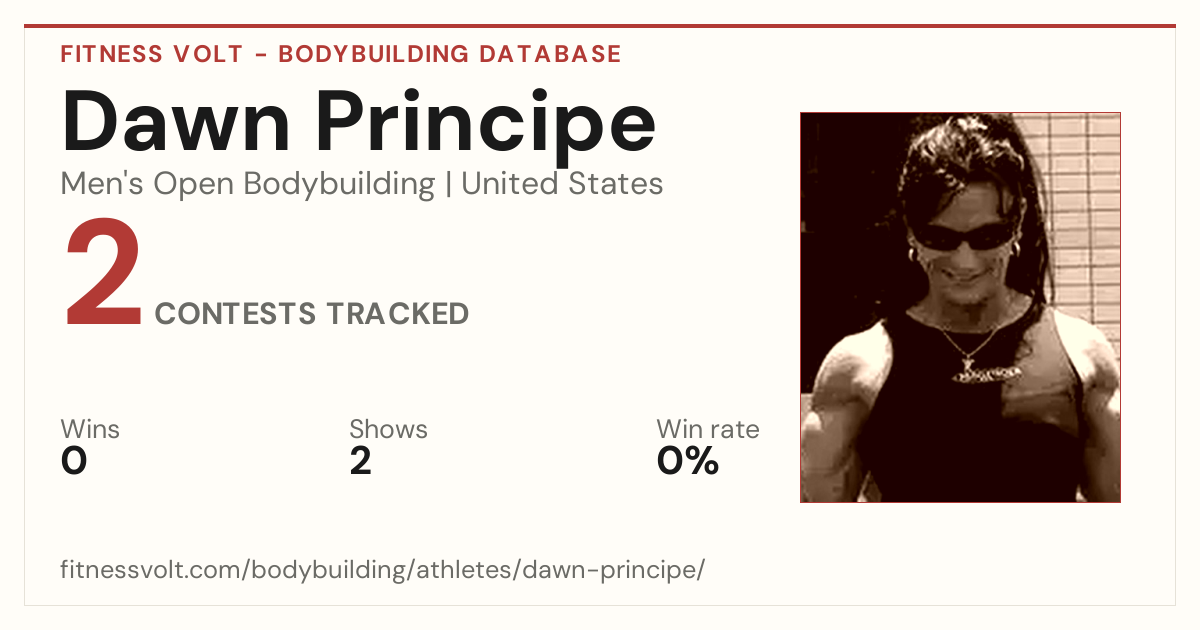Viewport: 1200px width, 630px height.
Task: Click the Wins stat label
Action: pyautogui.click(x=90, y=429)
